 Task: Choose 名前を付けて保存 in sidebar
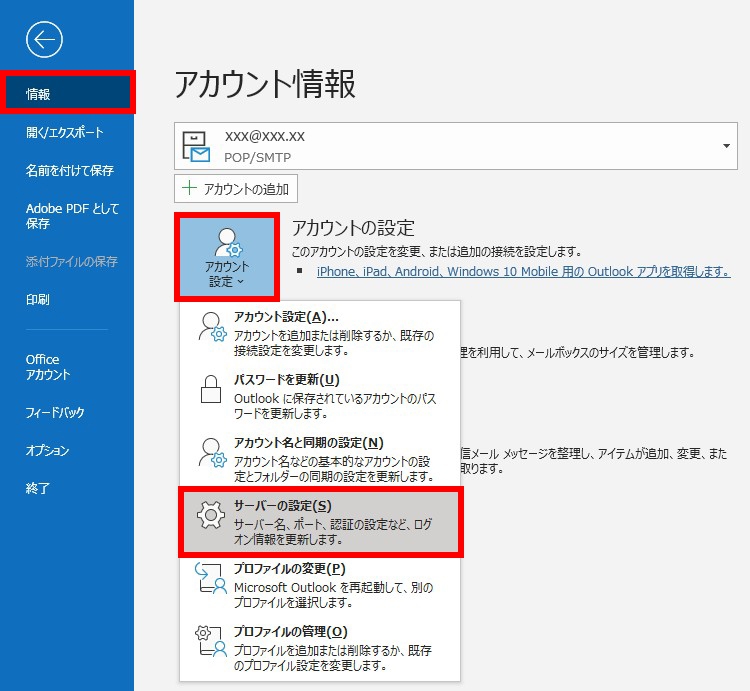coord(70,170)
